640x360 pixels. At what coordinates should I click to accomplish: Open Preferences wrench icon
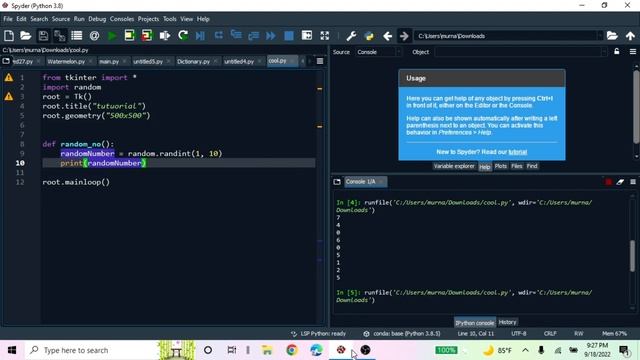[351, 36]
